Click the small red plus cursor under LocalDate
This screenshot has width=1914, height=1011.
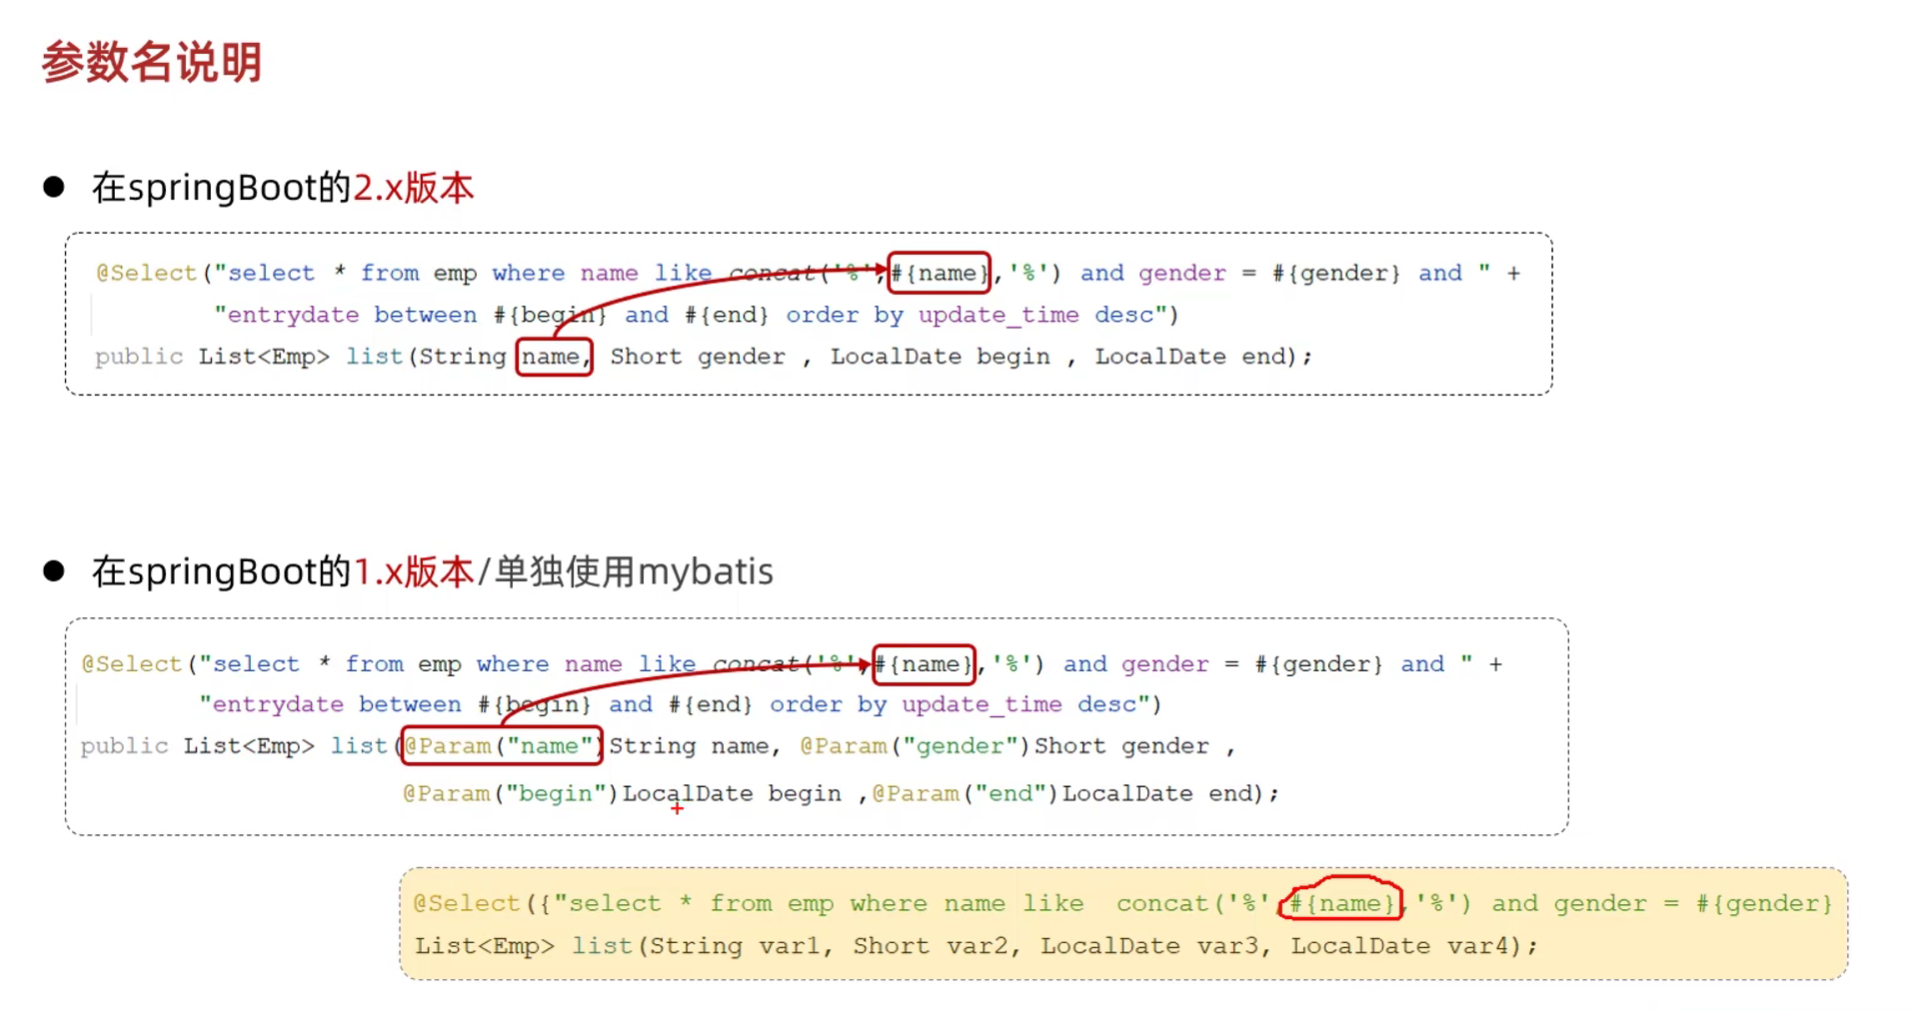(x=677, y=808)
